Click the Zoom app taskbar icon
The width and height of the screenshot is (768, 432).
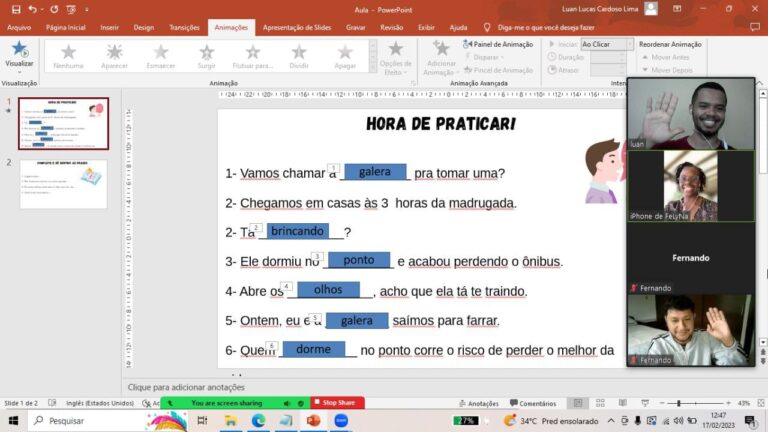pyautogui.click(x=340, y=421)
